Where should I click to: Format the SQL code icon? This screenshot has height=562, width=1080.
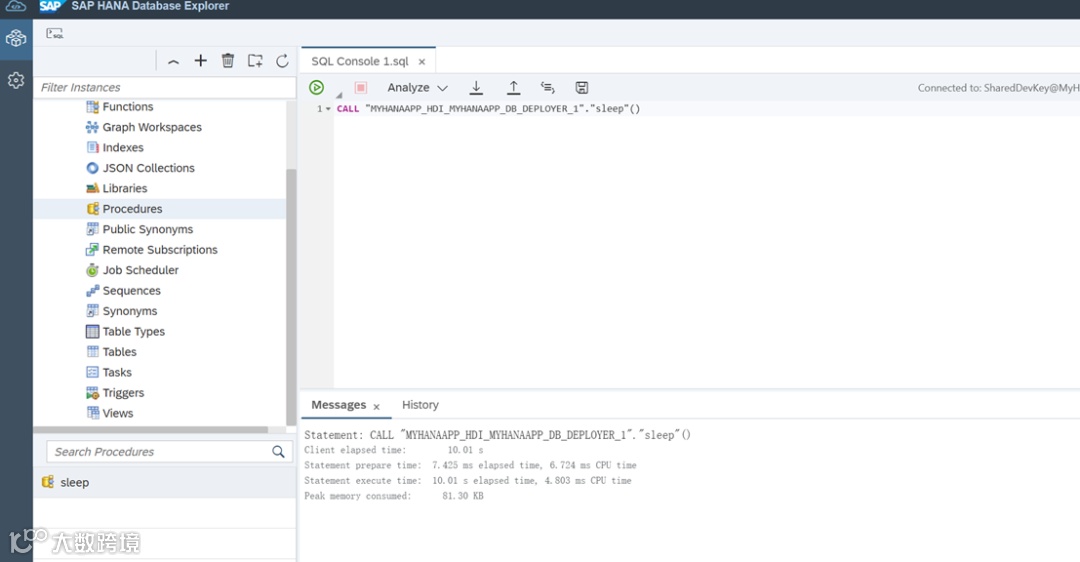pyautogui.click(x=548, y=87)
